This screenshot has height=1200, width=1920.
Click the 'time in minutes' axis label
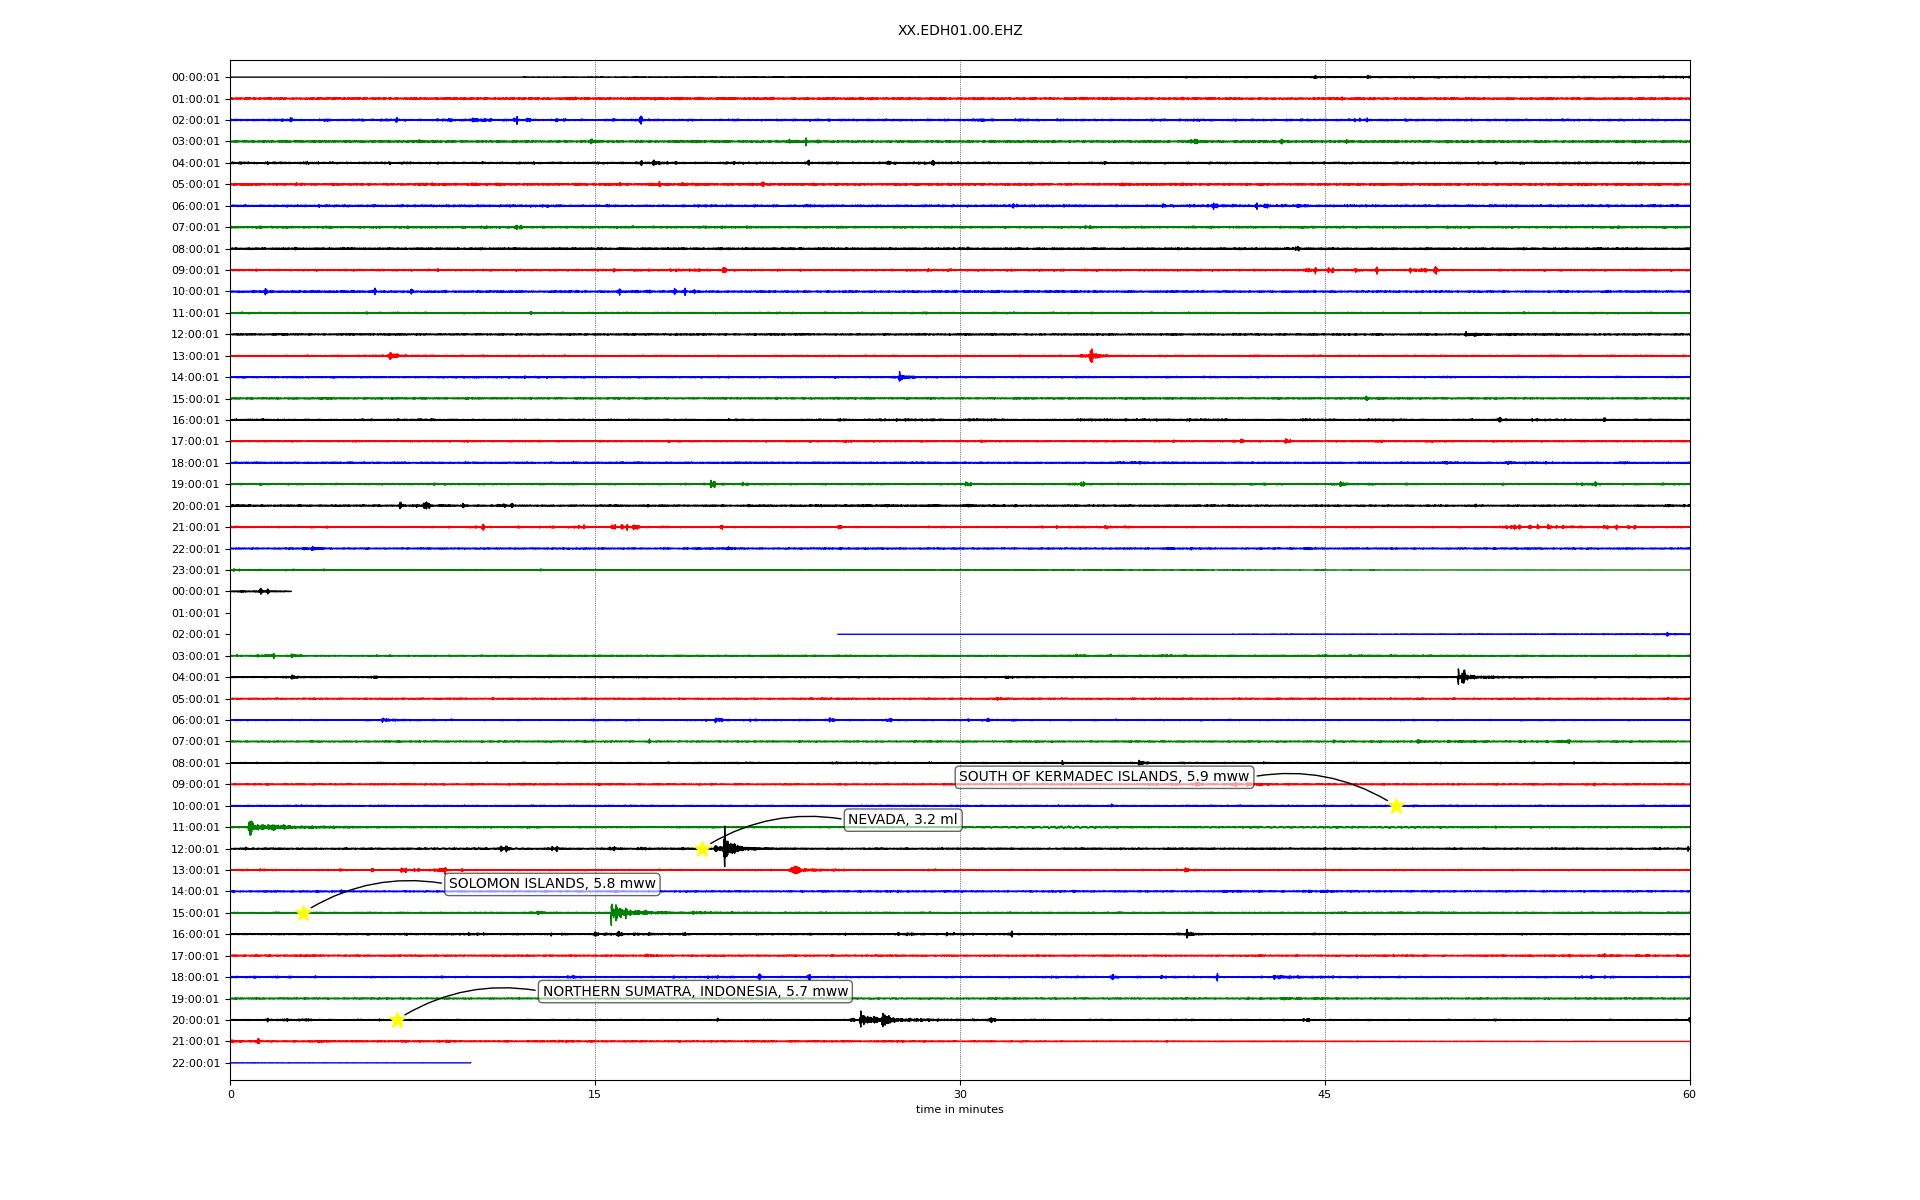pos(959,1110)
